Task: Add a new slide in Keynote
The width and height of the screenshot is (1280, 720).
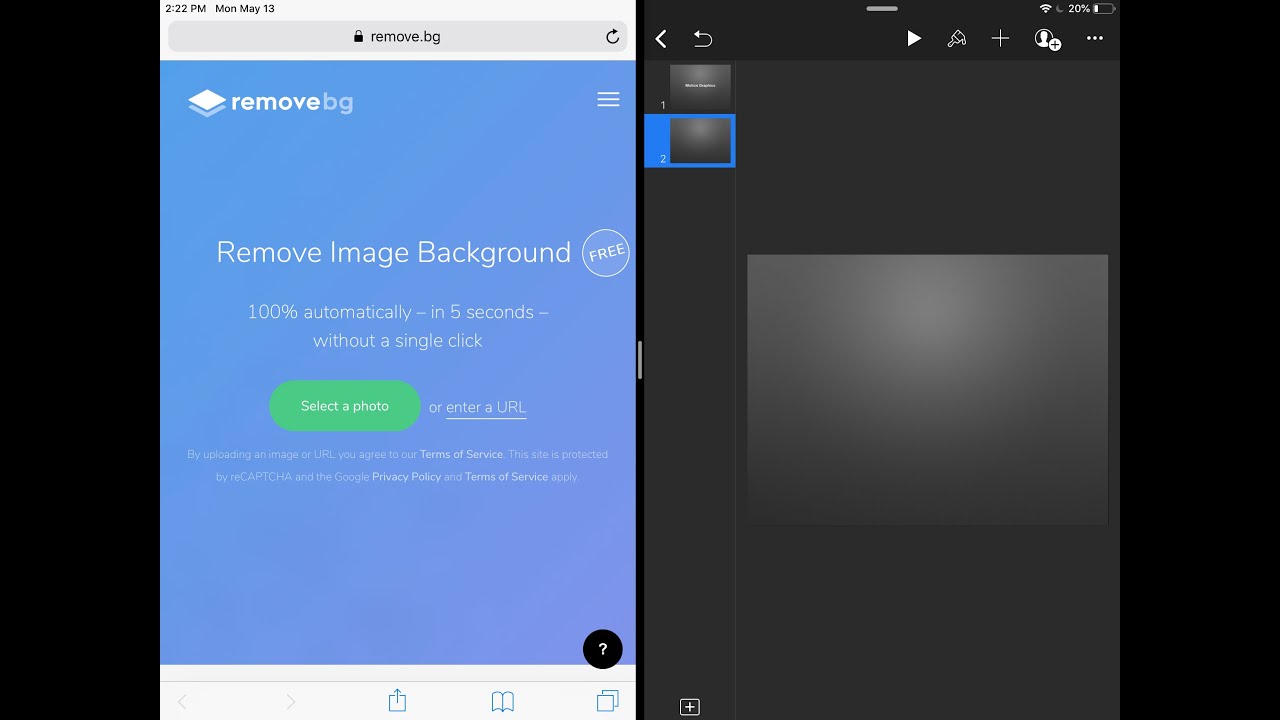Action: pos(689,707)
